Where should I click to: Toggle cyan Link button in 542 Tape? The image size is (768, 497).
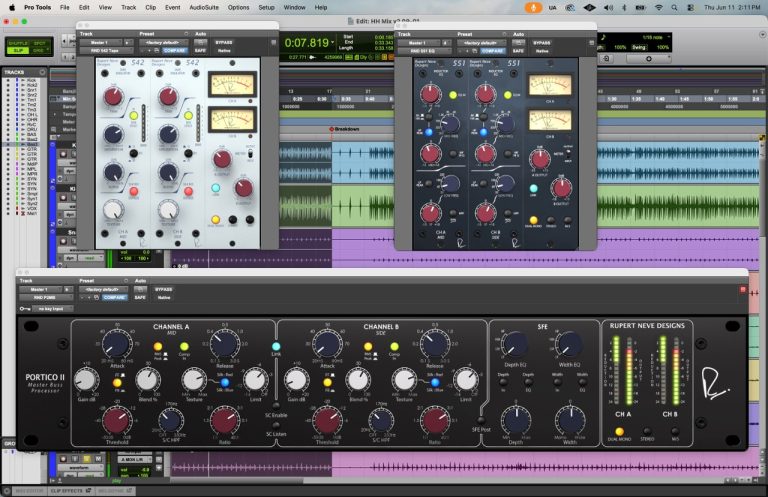pos(216,188)
